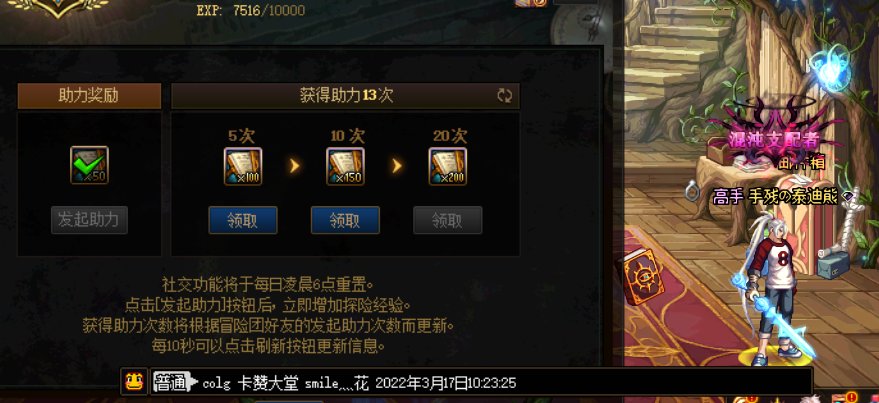Click the grey mailbox by the character
879x403 pixels.
coord(833,263)
